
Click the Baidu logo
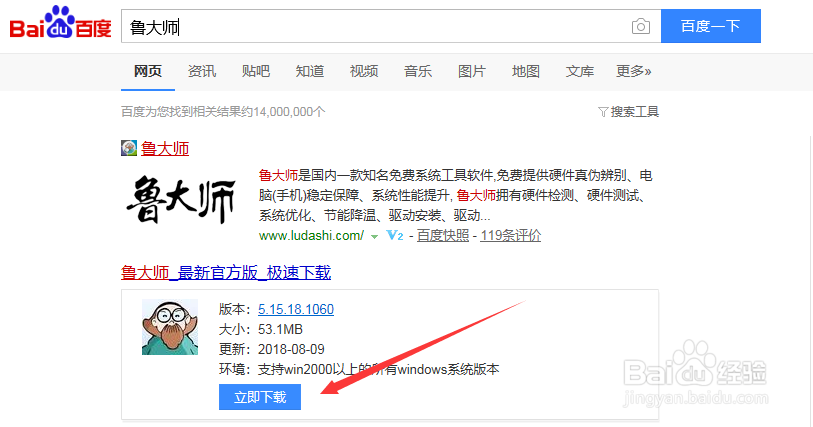tap(61, 23)
